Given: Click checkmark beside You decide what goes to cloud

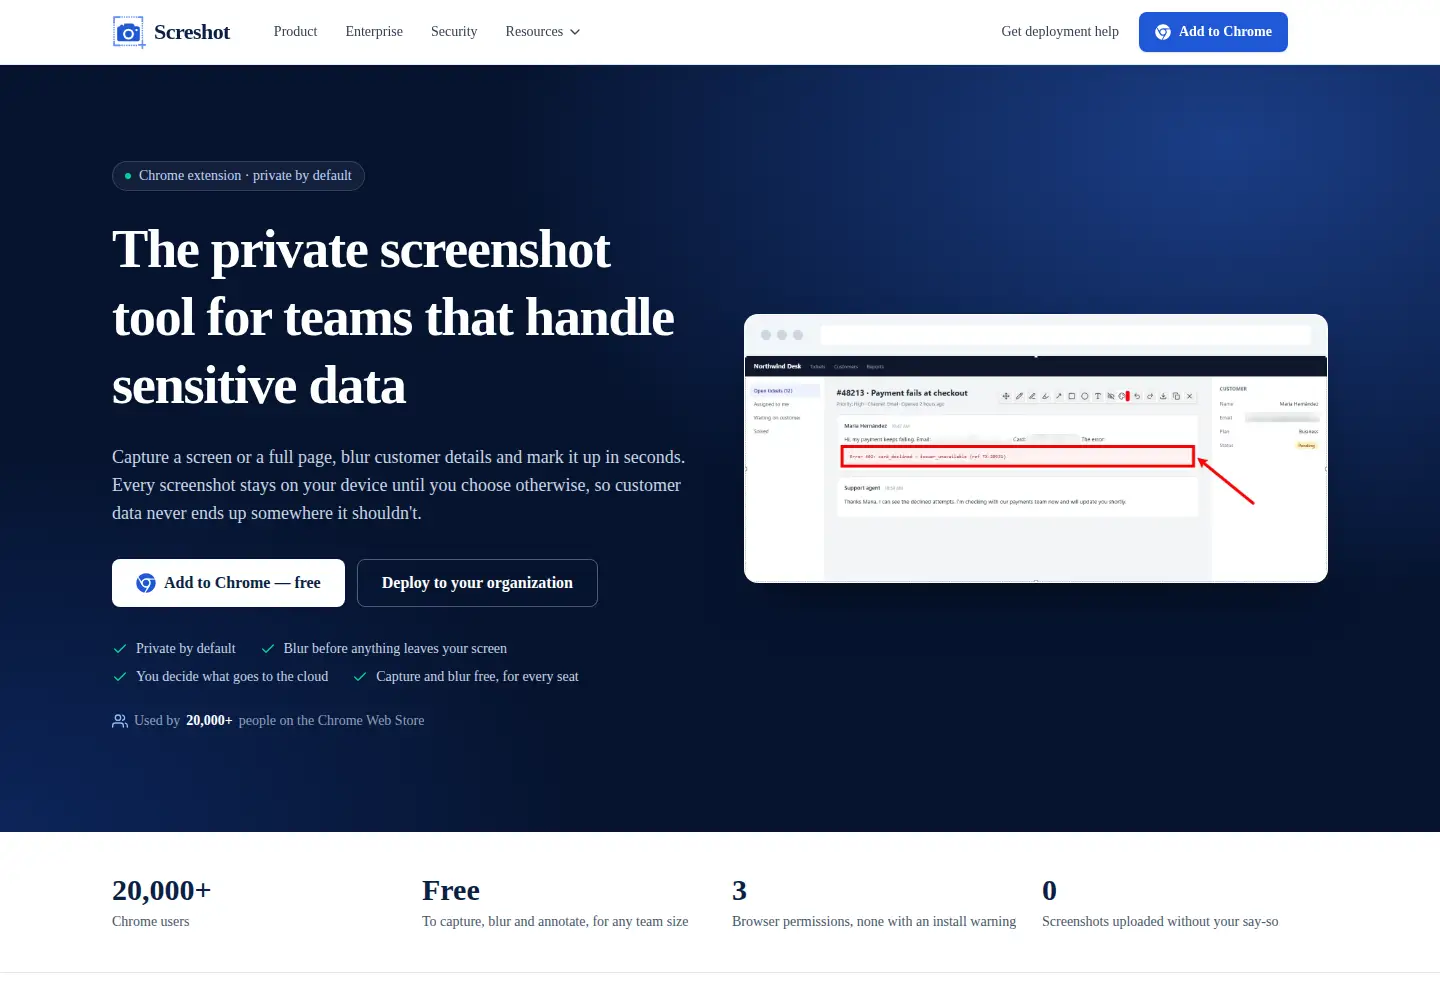Looking at the screenshot, I should 120,677.
